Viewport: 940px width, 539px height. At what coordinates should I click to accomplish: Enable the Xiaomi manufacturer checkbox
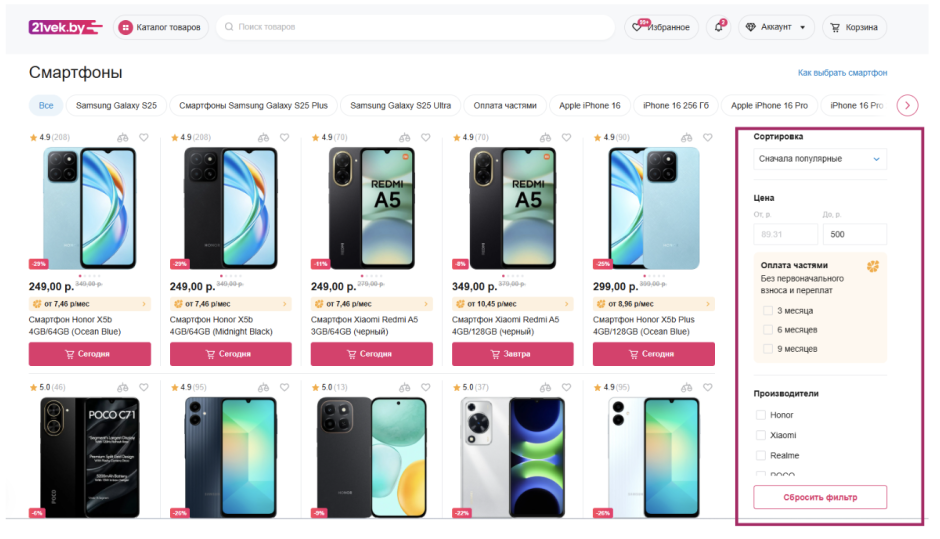coord(761,435)
